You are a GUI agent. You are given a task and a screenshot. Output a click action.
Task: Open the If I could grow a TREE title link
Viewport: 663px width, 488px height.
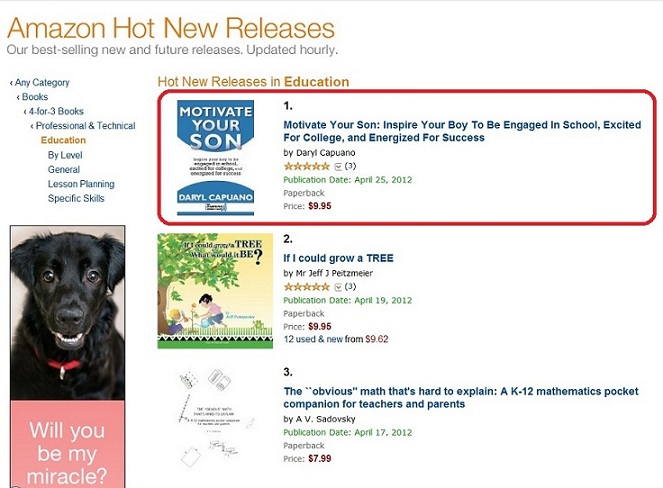click(338, 258)
